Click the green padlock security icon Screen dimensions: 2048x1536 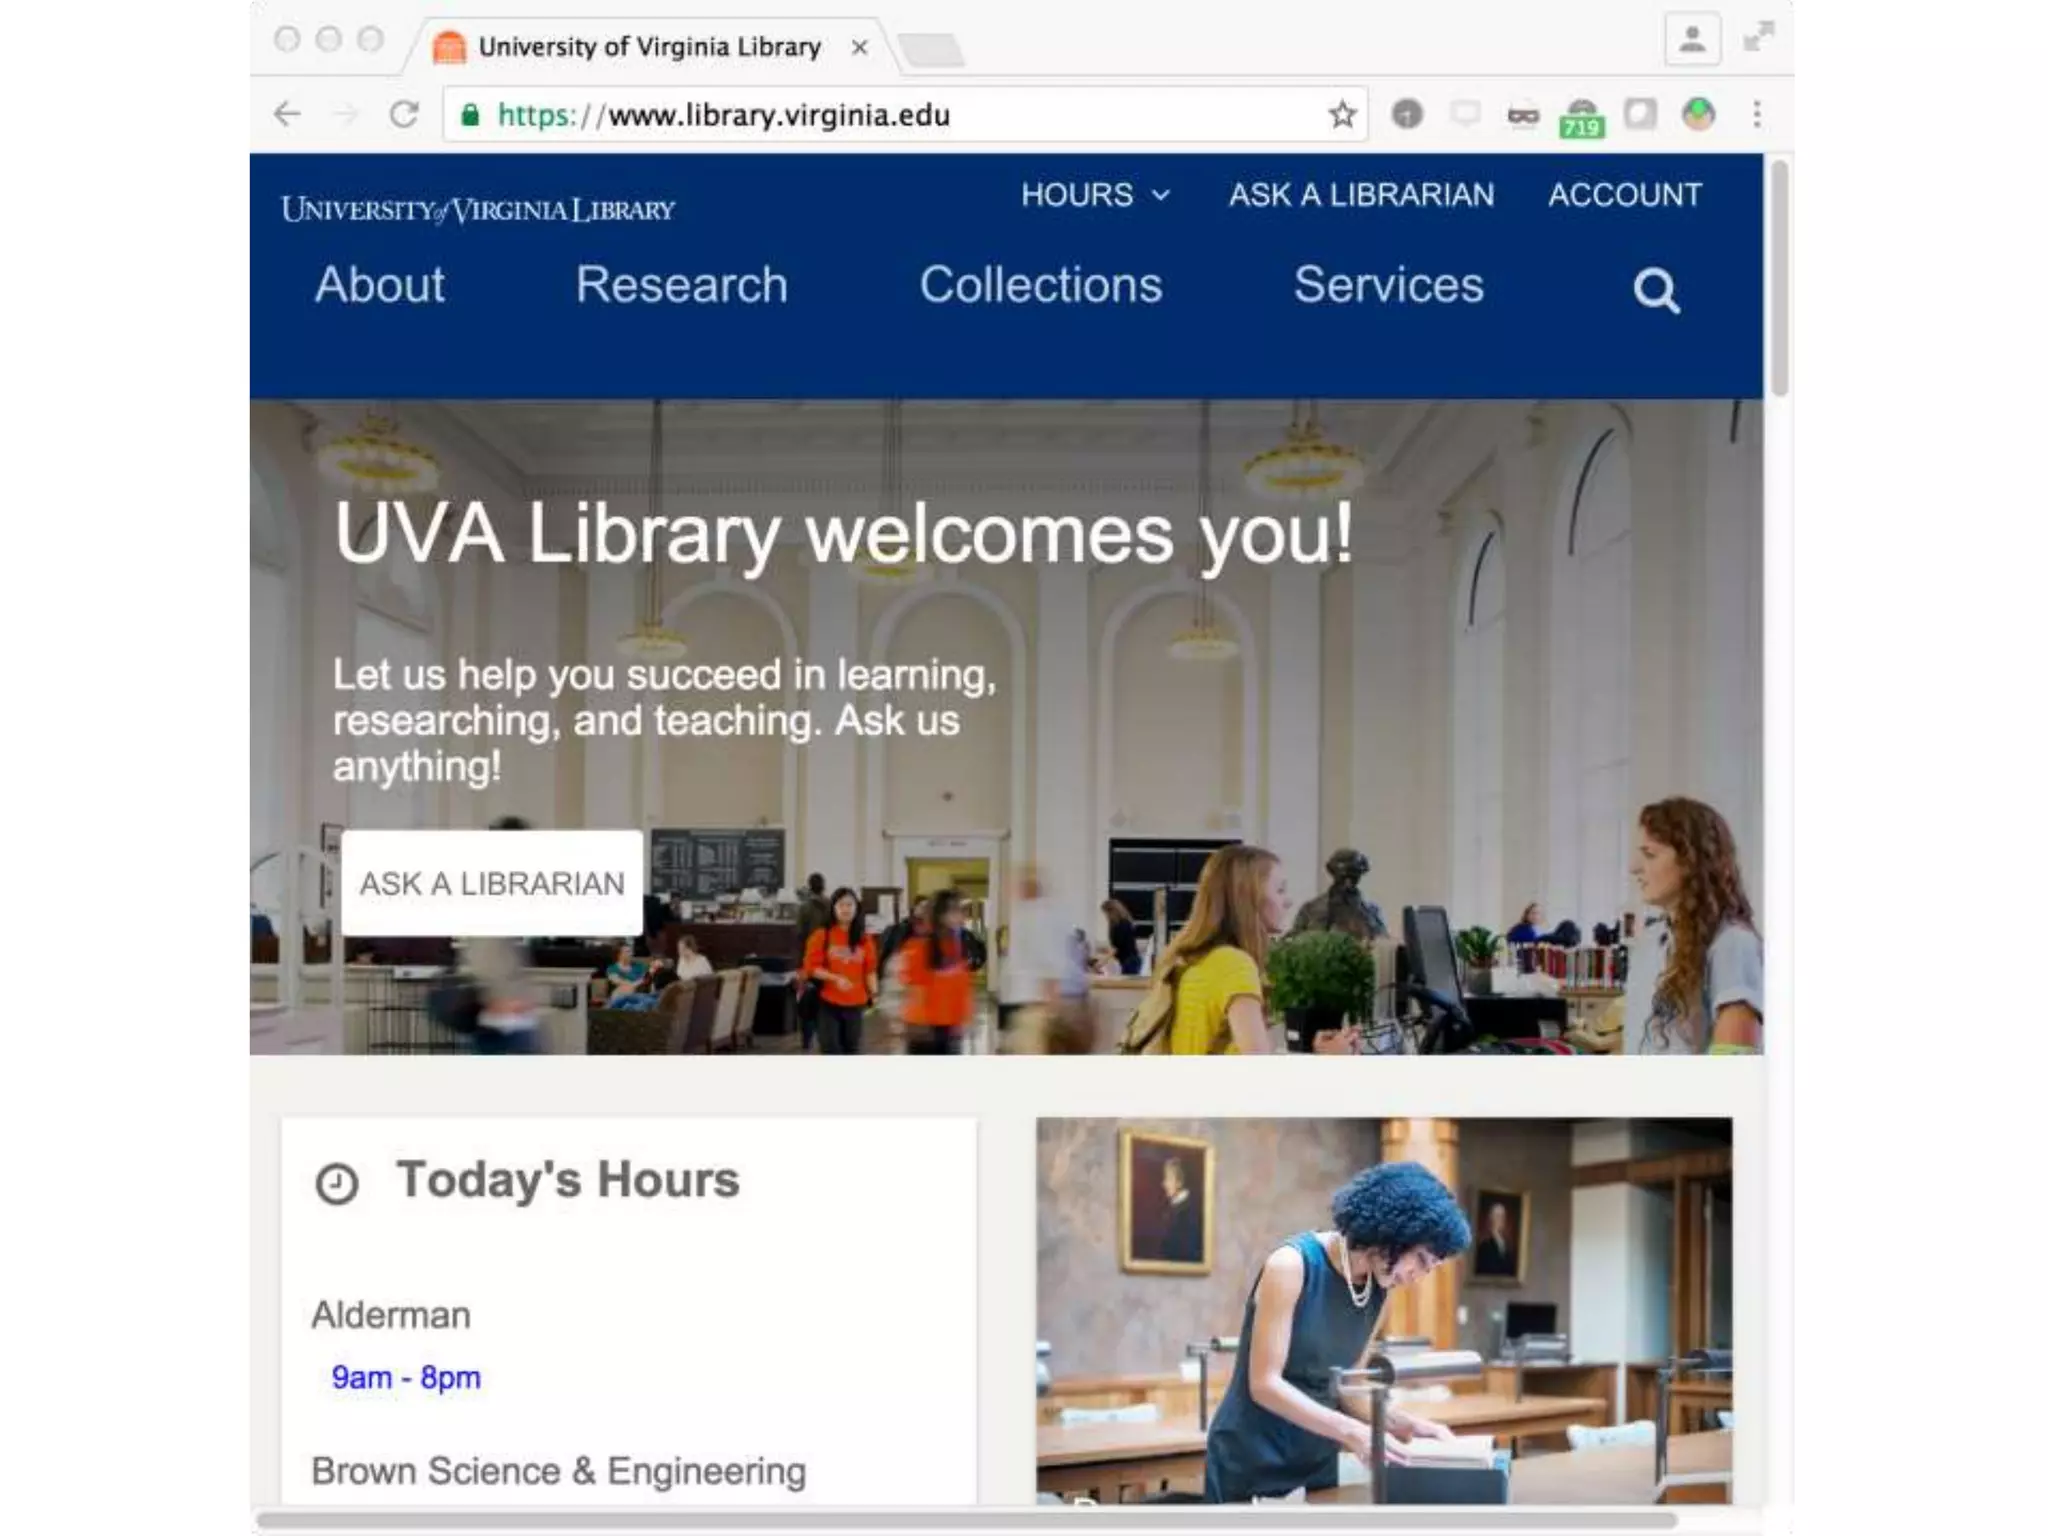[x=470, y=115]
